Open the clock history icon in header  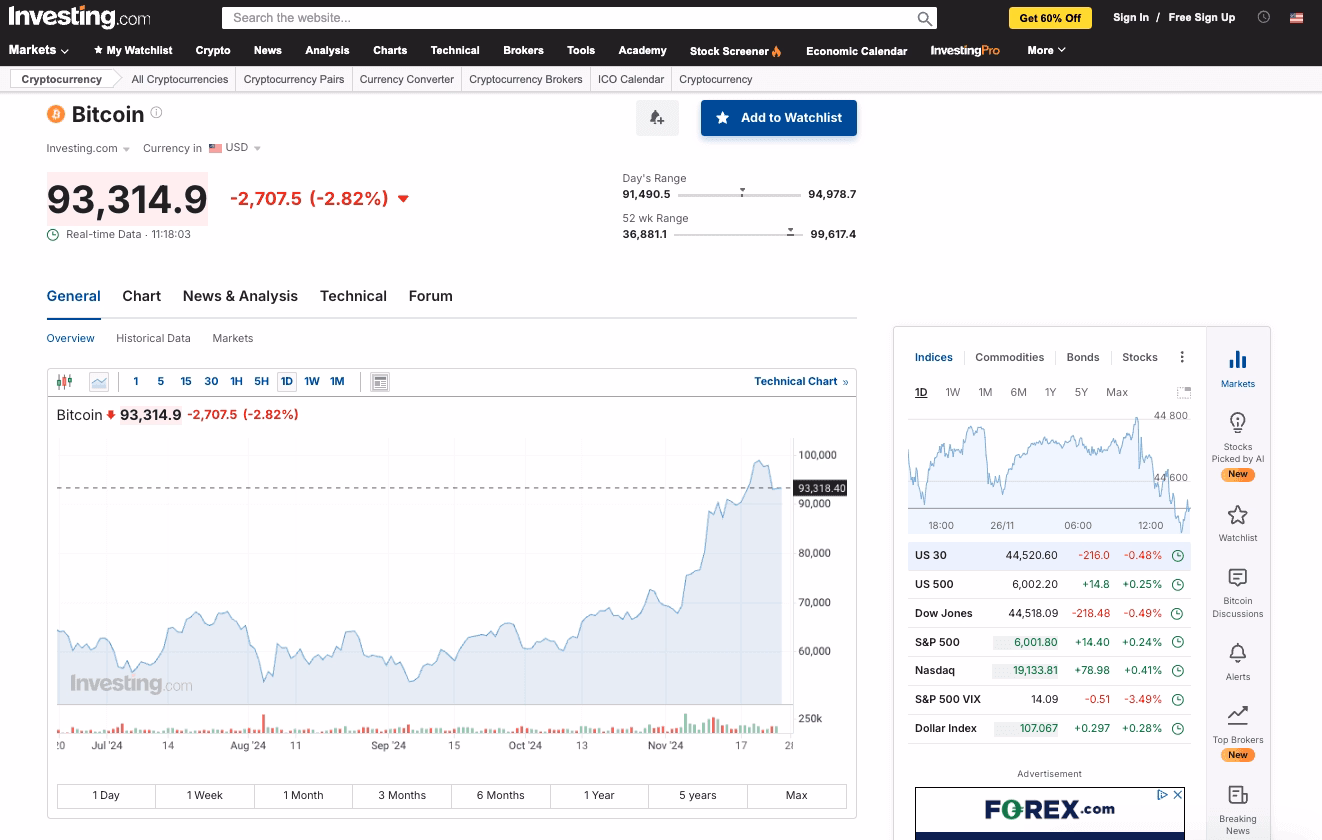click(1264, 17)
